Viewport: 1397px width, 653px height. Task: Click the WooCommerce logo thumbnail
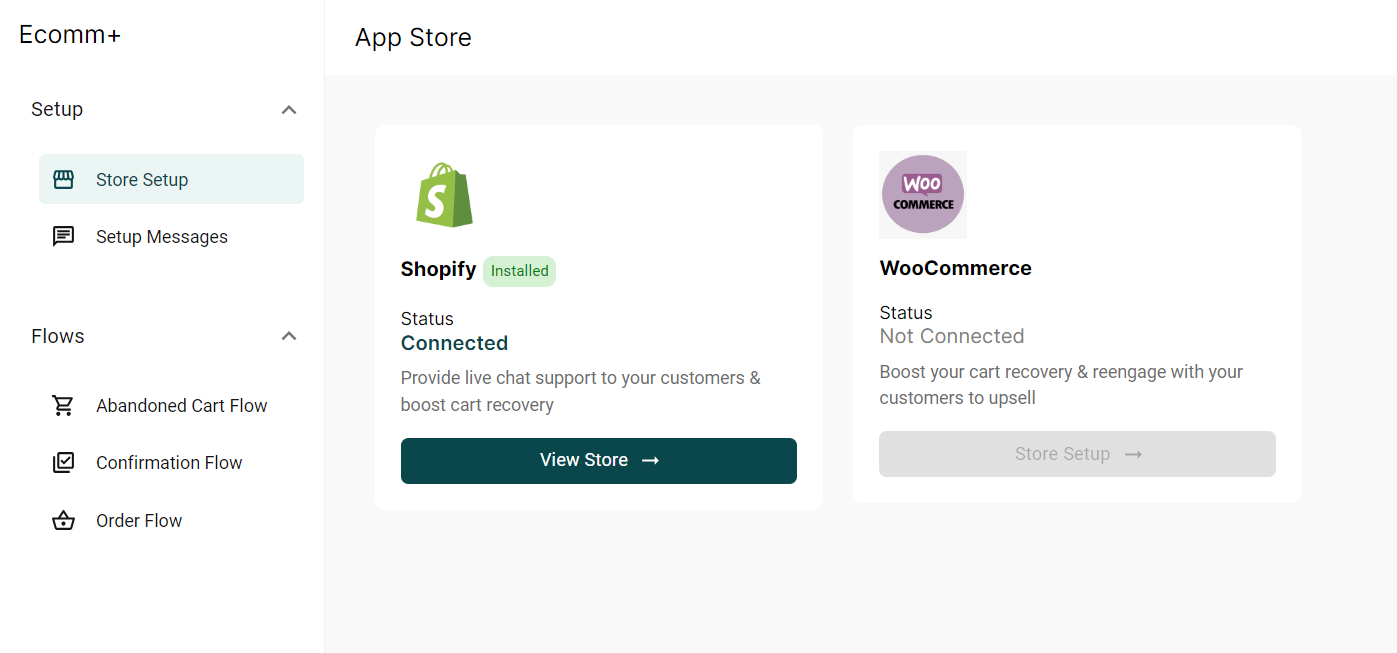tap(923, 195)
